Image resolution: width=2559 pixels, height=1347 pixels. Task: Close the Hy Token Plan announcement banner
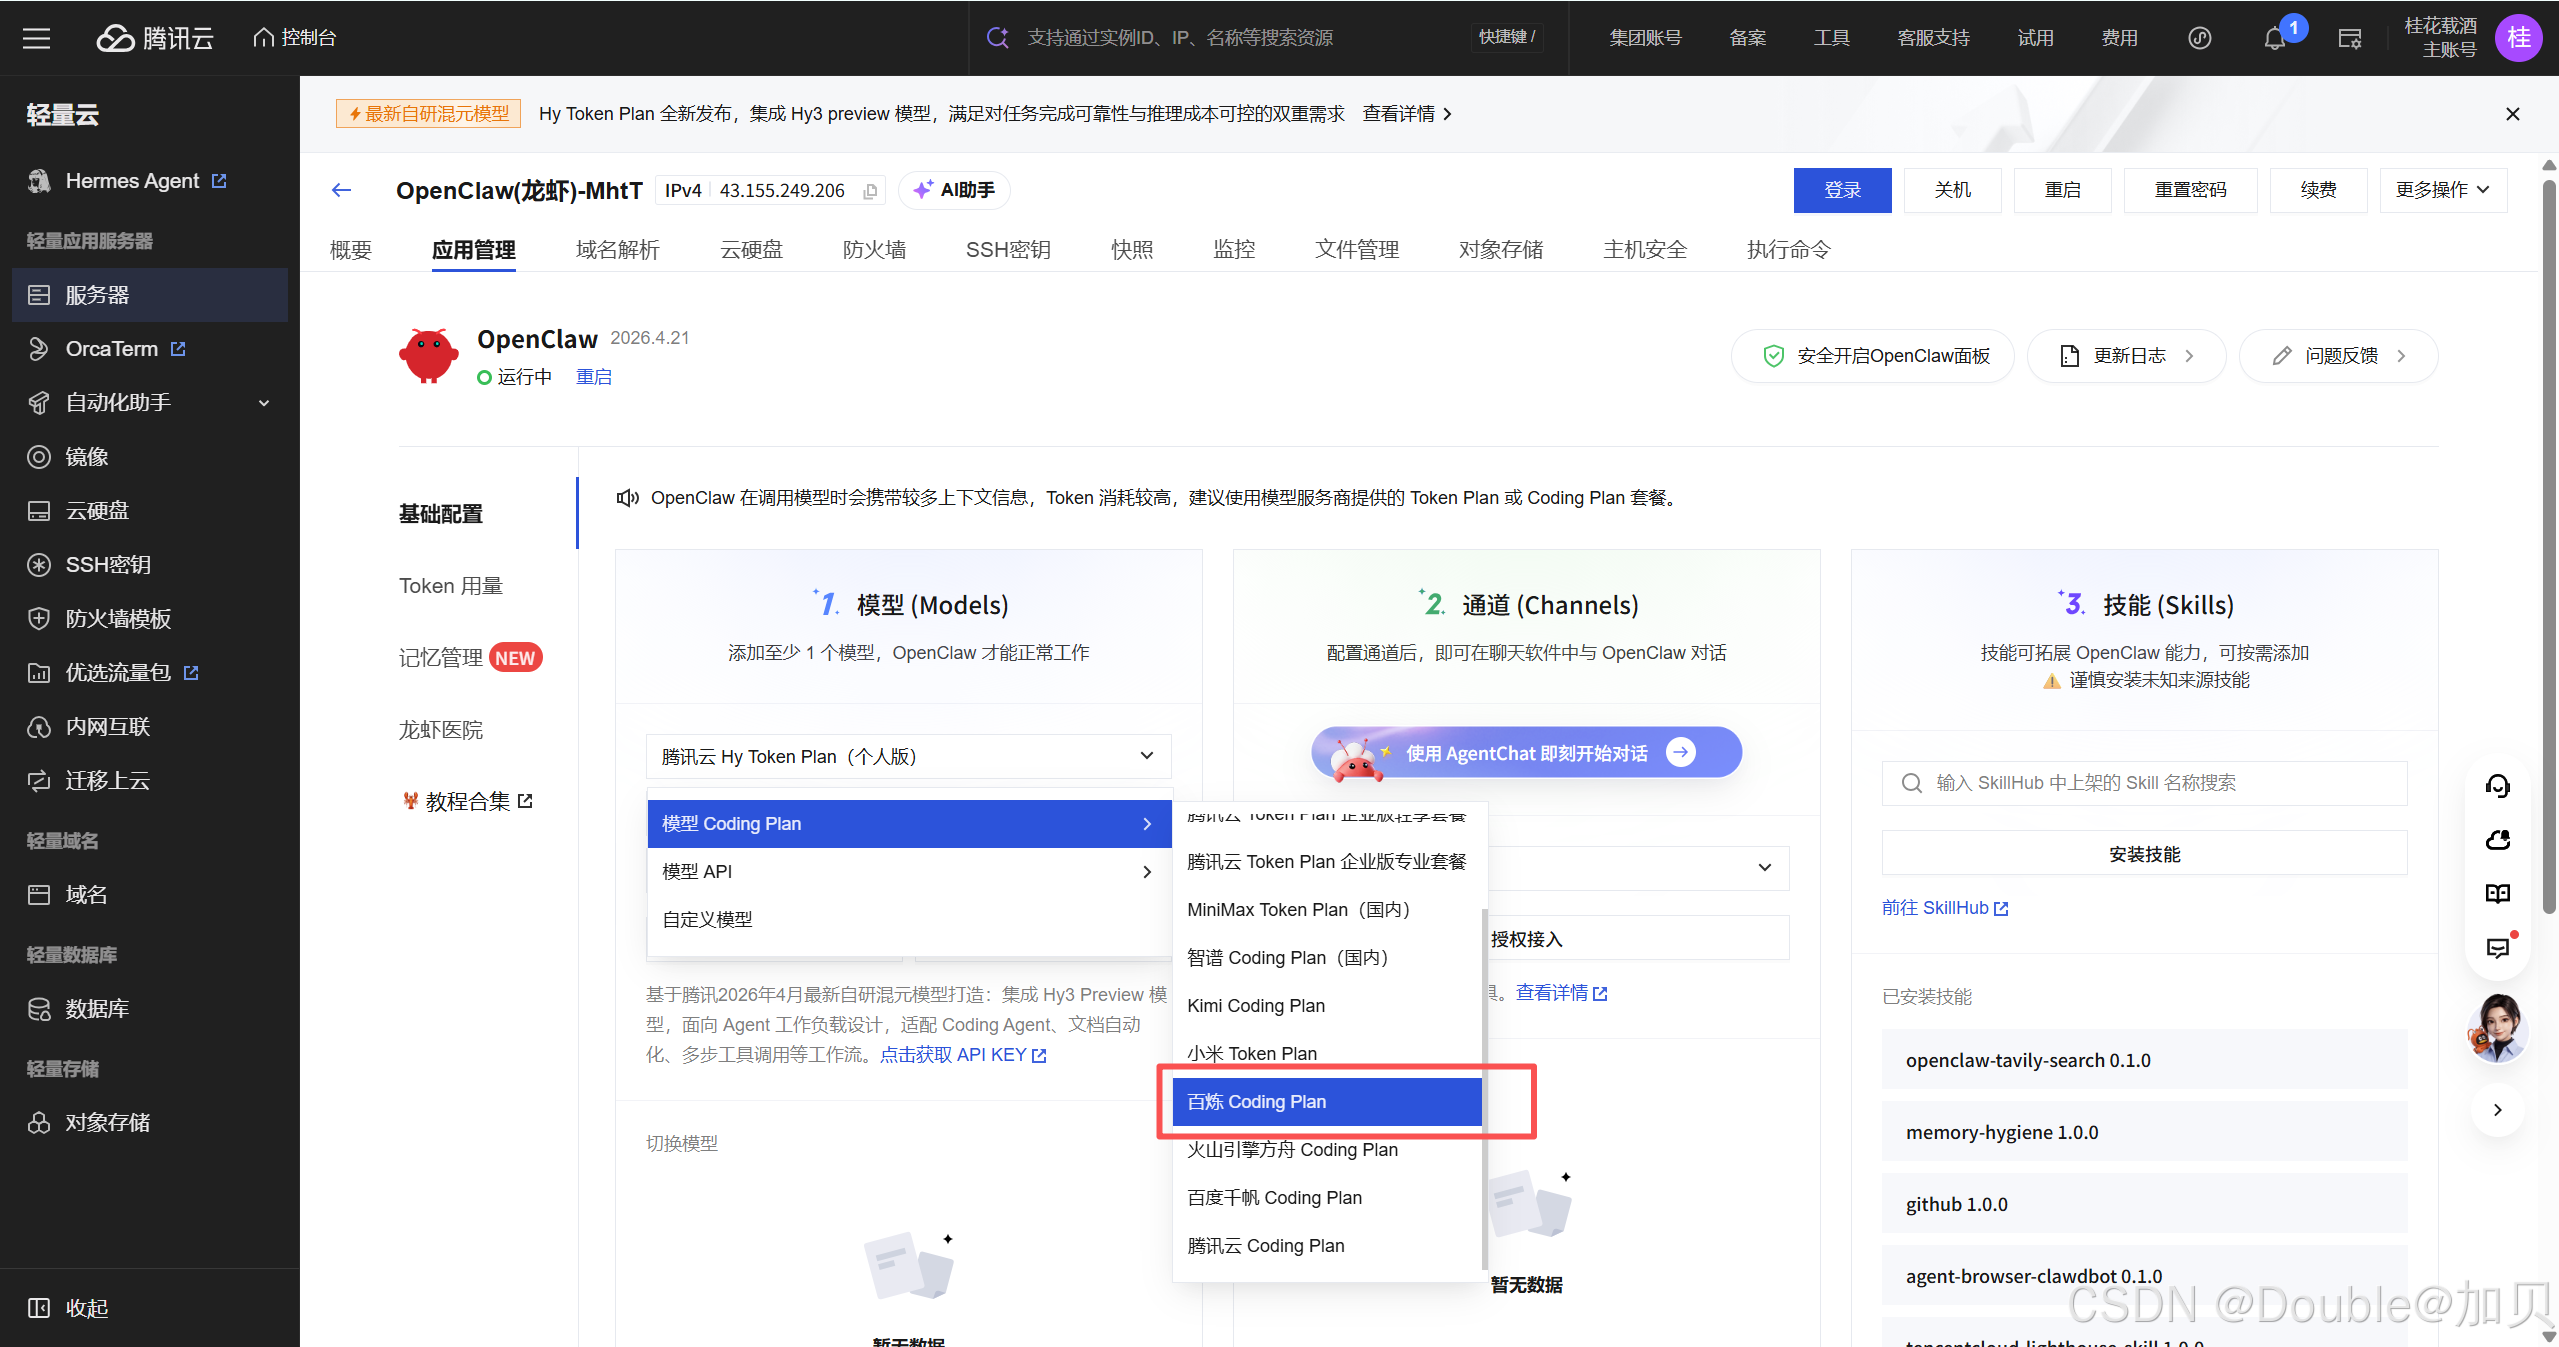coord(2512,114)
